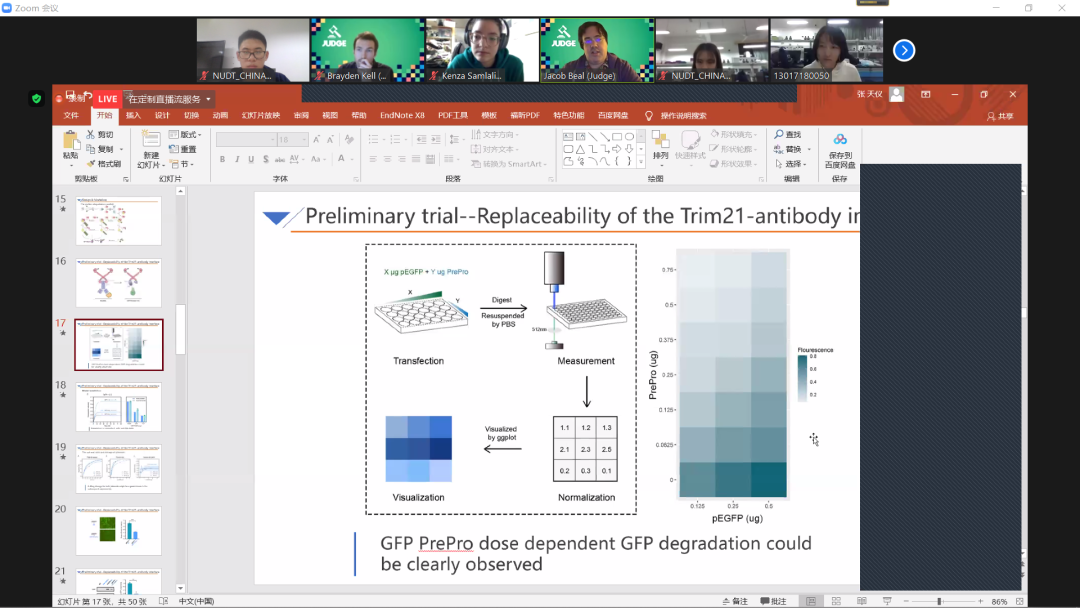This screenshot has width=1080, height=608.
Task: Toggle center text alignment
Action: pyautogui.click(x=387, y=159)
